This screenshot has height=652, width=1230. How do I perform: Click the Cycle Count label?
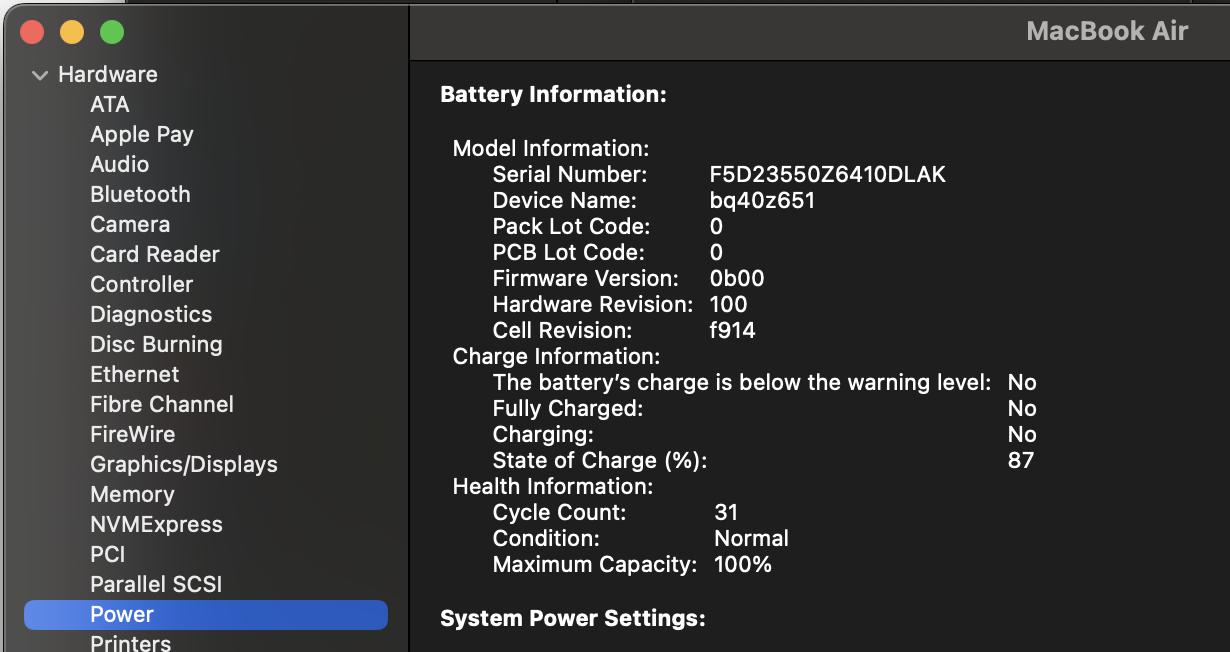560,512
